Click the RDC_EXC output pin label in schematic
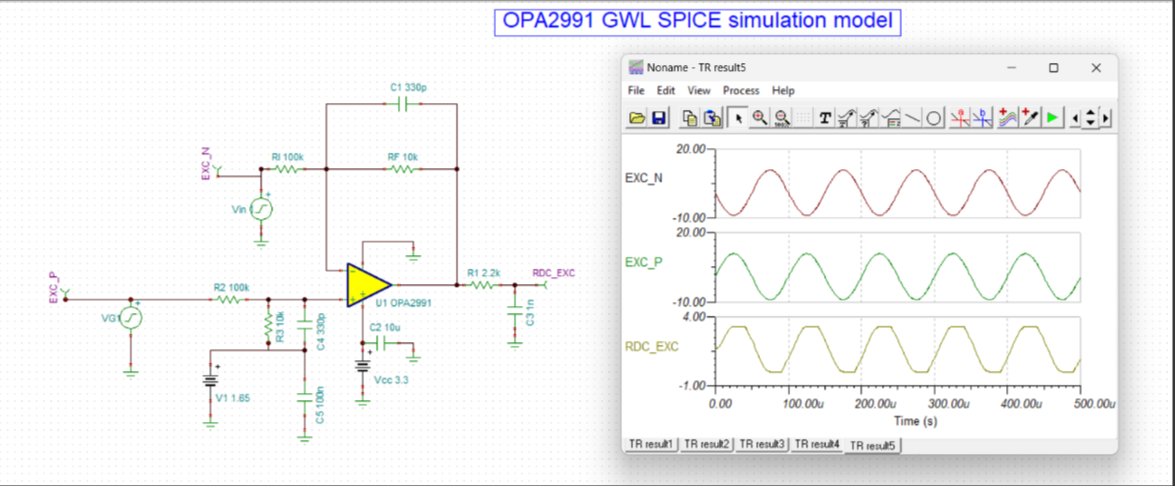Viewport: 1175px width, 486px height. (x=553, y=273)
